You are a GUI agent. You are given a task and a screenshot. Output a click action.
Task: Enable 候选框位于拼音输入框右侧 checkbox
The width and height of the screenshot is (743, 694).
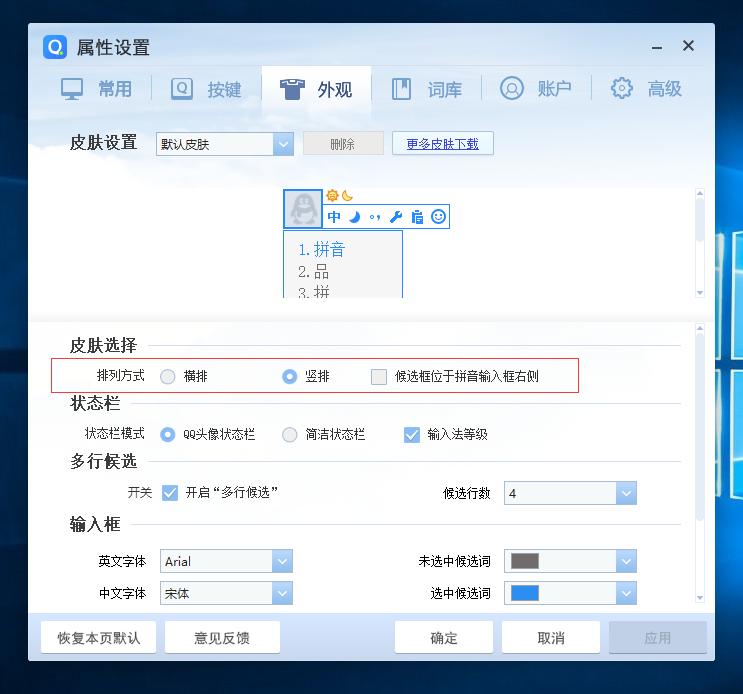tap(379, 377)
